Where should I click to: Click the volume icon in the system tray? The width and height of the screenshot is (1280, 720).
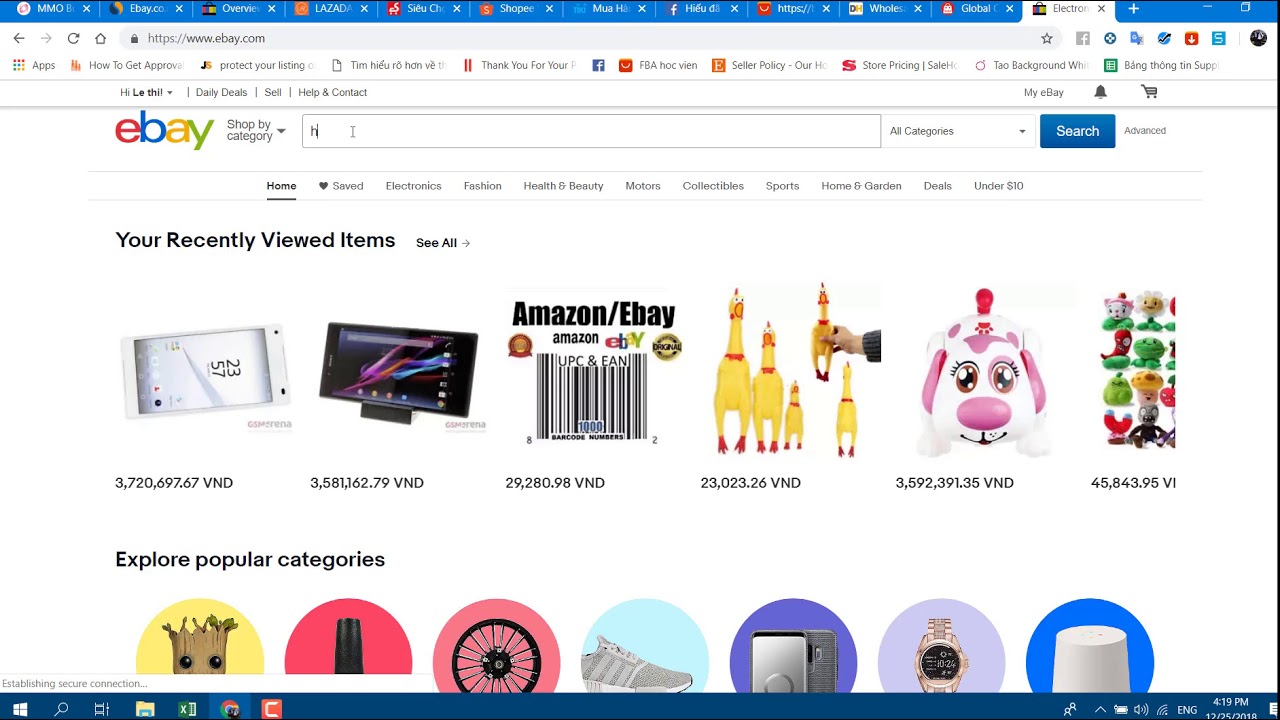[1141, 710]
